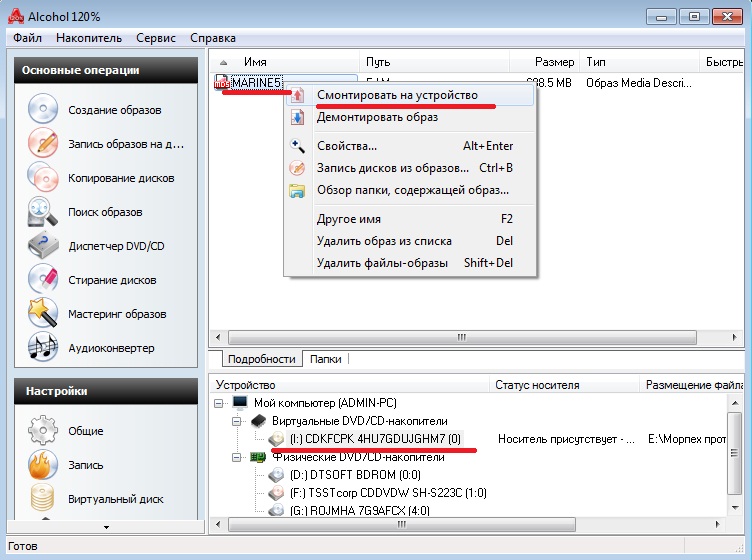
Task: Choose Удалить образ из списка
Action: tap(410, 241)
